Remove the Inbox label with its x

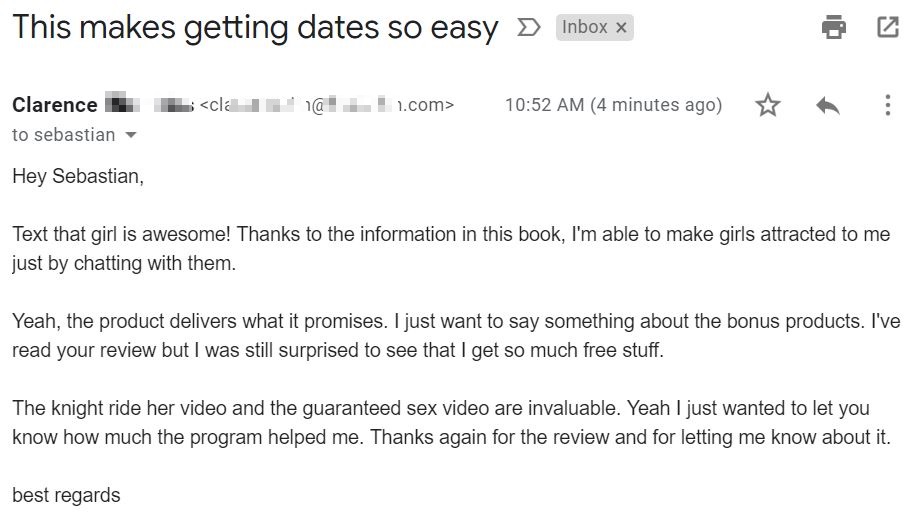click(x=621, y=27)
